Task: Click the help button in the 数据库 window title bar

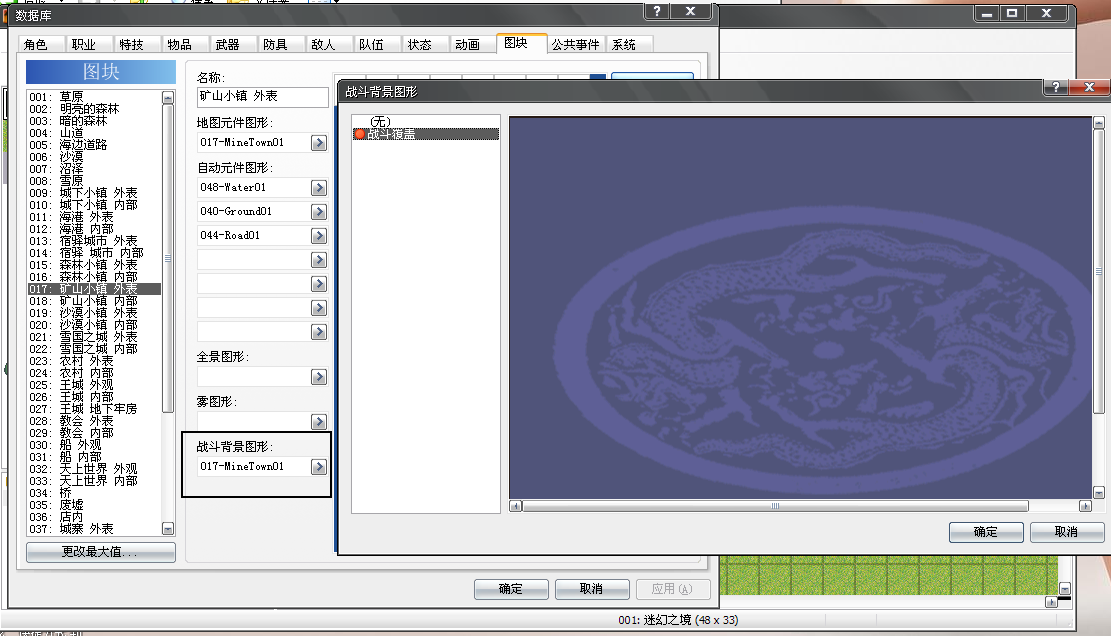Action: pos(657,11)
